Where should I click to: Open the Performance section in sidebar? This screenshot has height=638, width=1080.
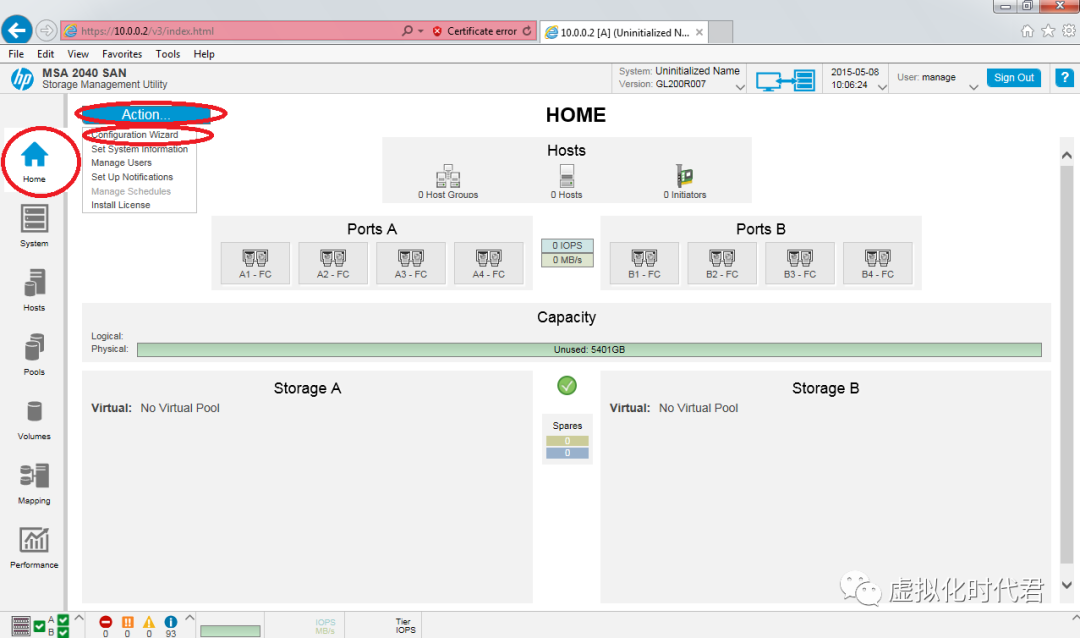tap(34, 547)
